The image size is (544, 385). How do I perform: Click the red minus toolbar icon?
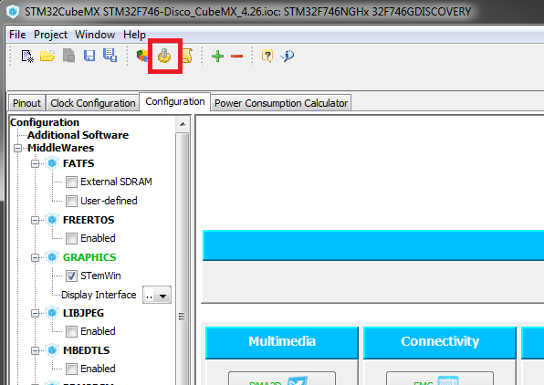click(x=237, y=56)
